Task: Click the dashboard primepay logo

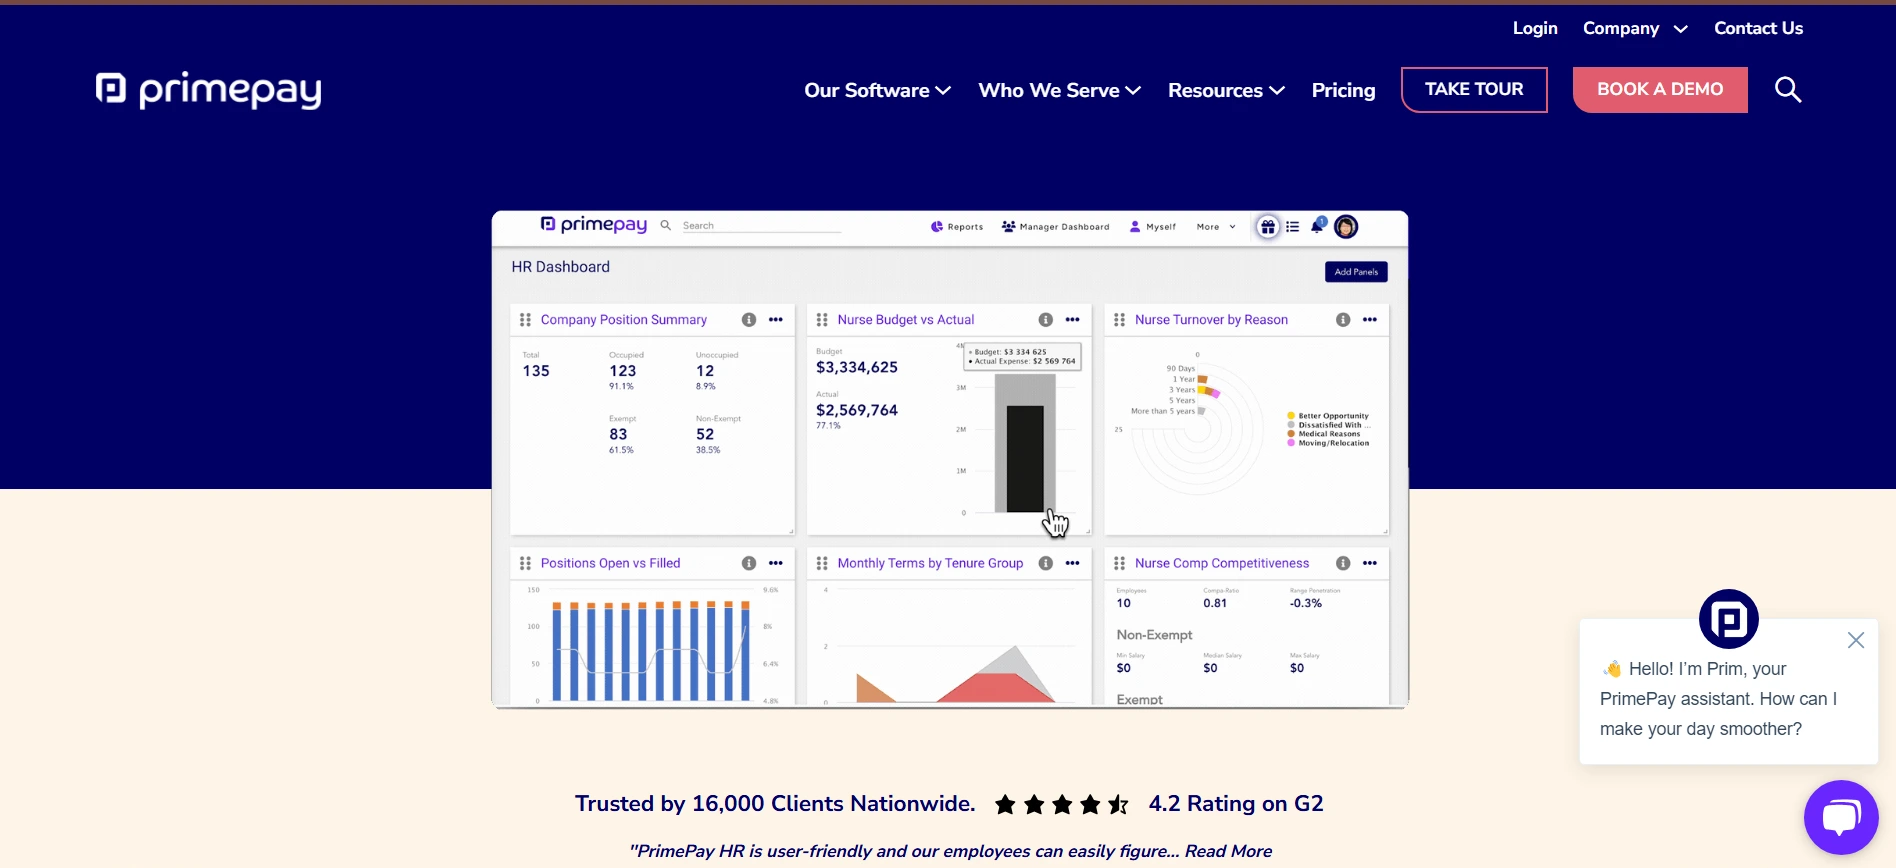Action: click(x=594, y=225)
